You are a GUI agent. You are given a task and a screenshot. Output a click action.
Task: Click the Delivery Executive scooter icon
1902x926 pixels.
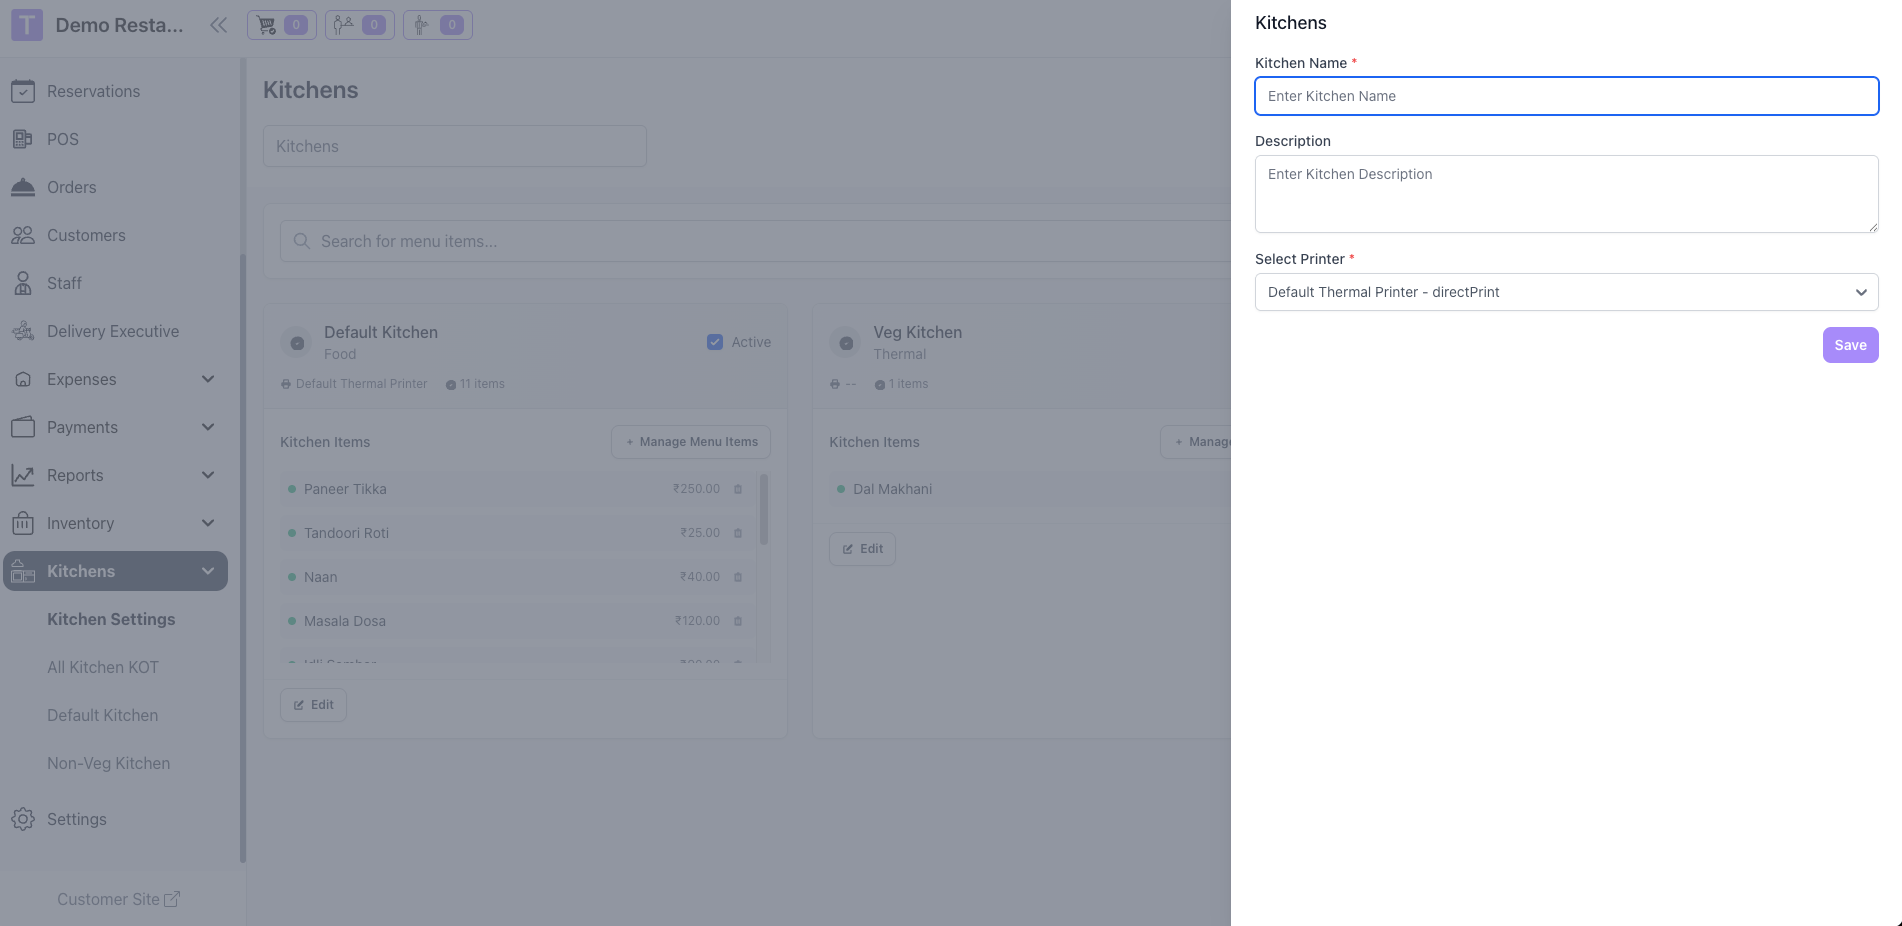pyautogui.click(x=23, y=331)
